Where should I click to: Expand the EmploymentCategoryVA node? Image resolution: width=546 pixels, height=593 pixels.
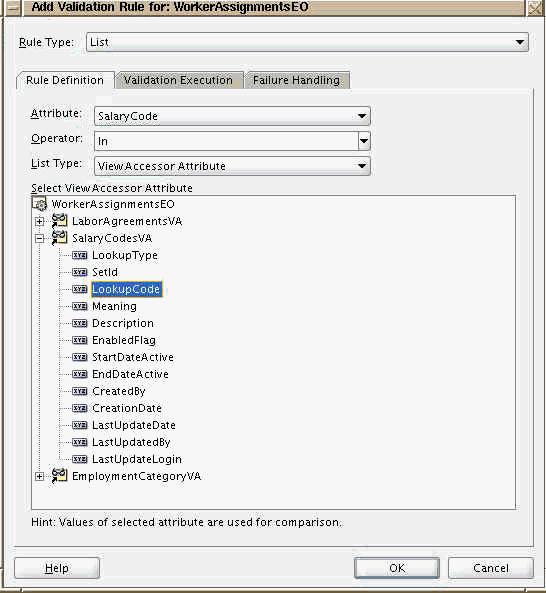pyautogui.click(x=39, y=476)
